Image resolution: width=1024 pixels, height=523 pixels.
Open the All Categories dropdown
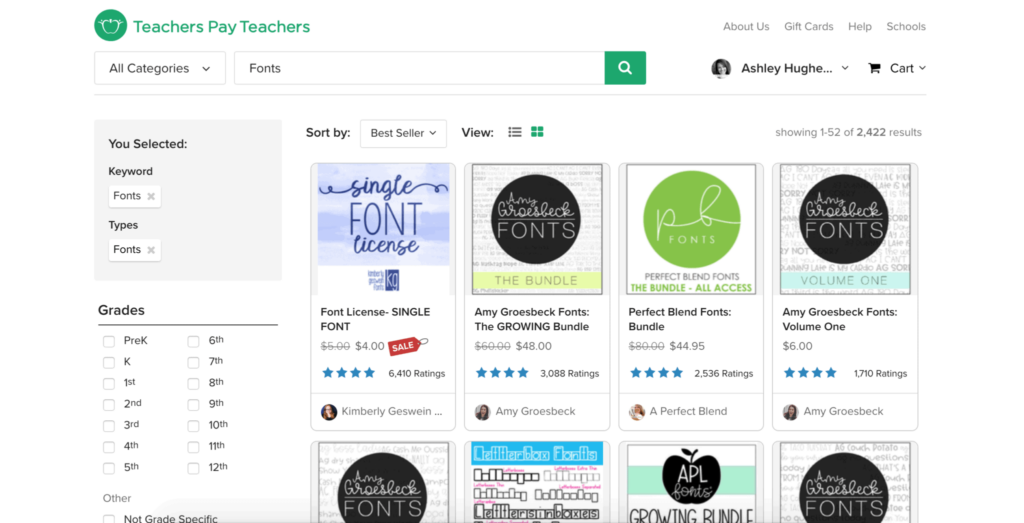pos(160,68)
